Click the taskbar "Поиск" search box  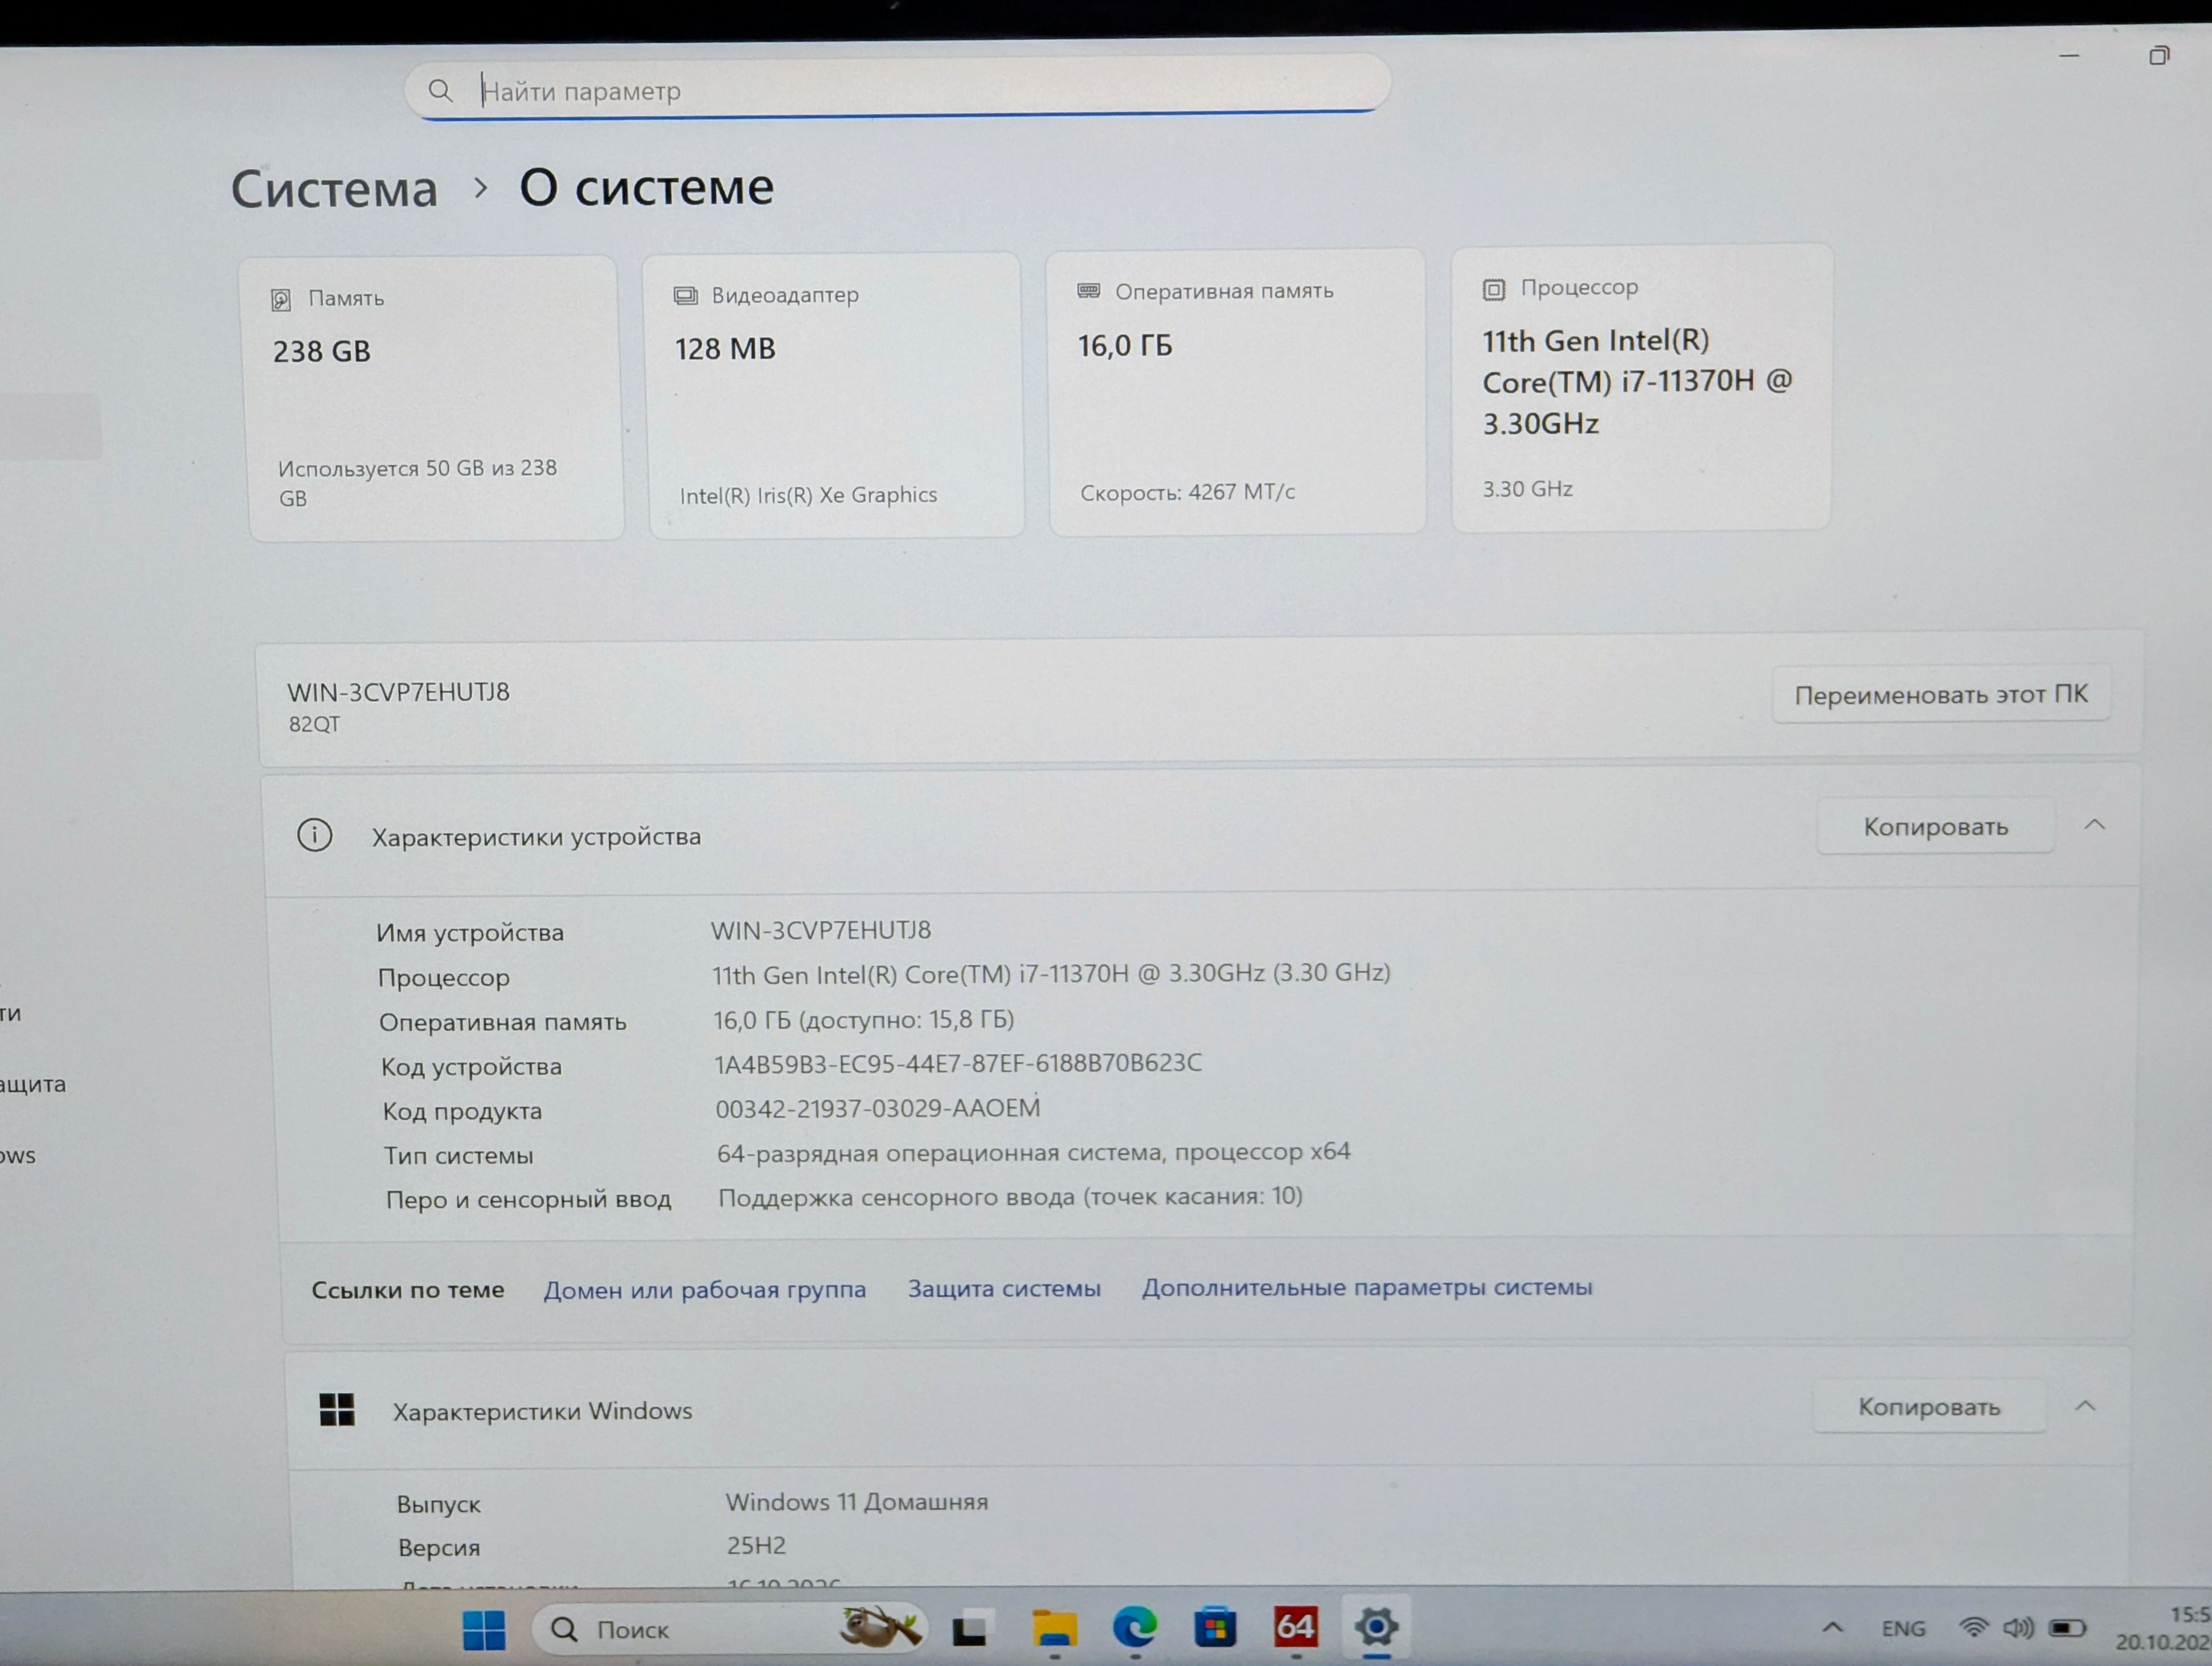pos(730,1629)
